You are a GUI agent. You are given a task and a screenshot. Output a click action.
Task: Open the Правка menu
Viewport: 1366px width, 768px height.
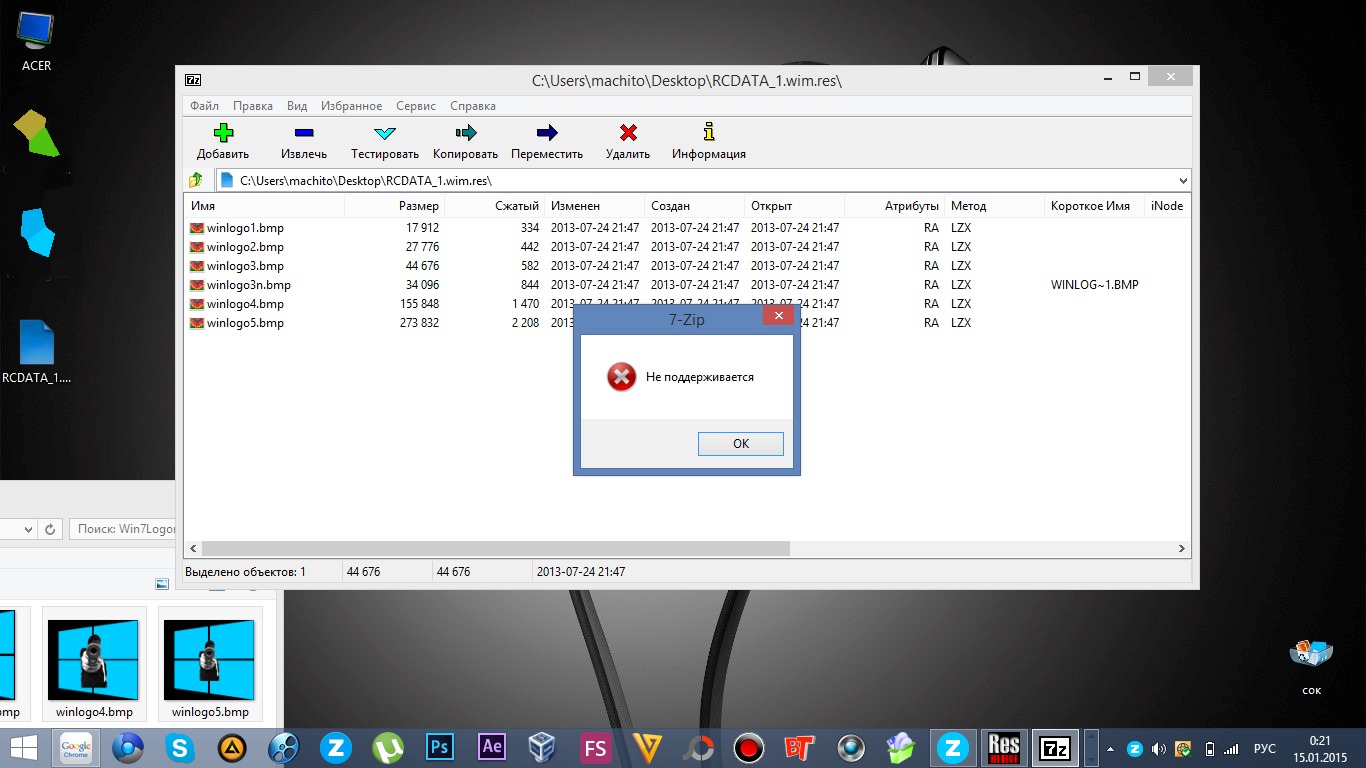253,106
